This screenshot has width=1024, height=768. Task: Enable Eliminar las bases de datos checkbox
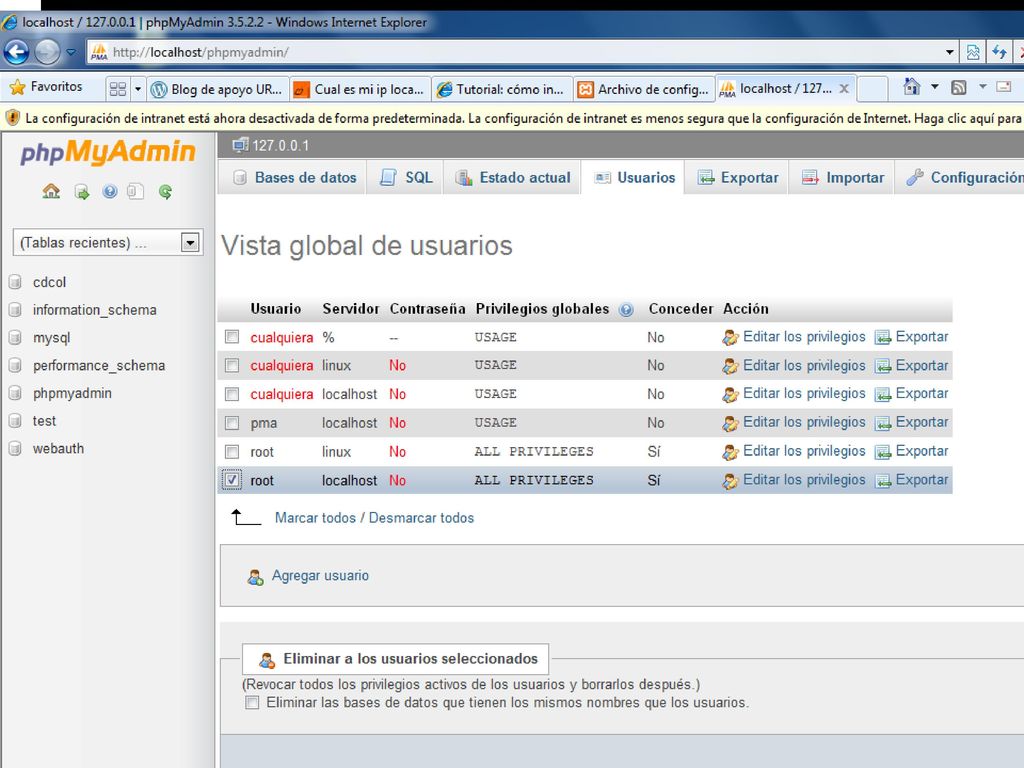(x=252, y=703)
